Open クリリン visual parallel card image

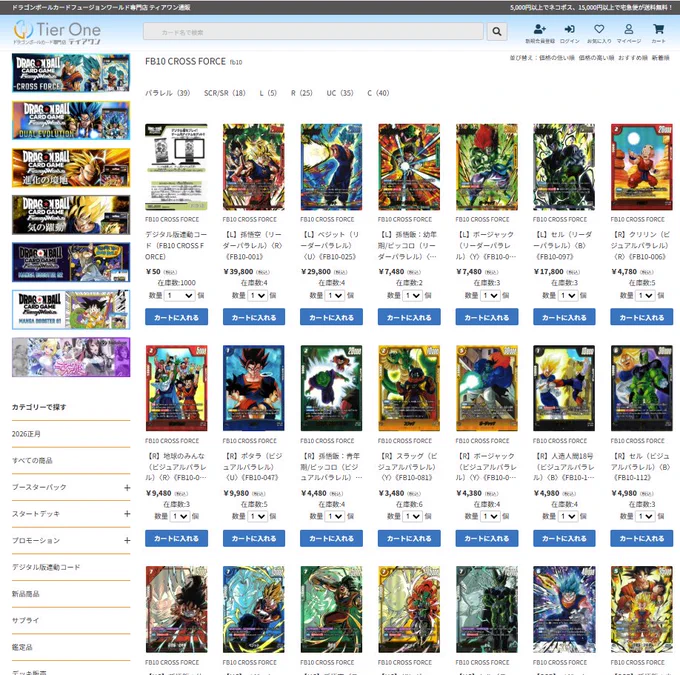tap(641, 167)
